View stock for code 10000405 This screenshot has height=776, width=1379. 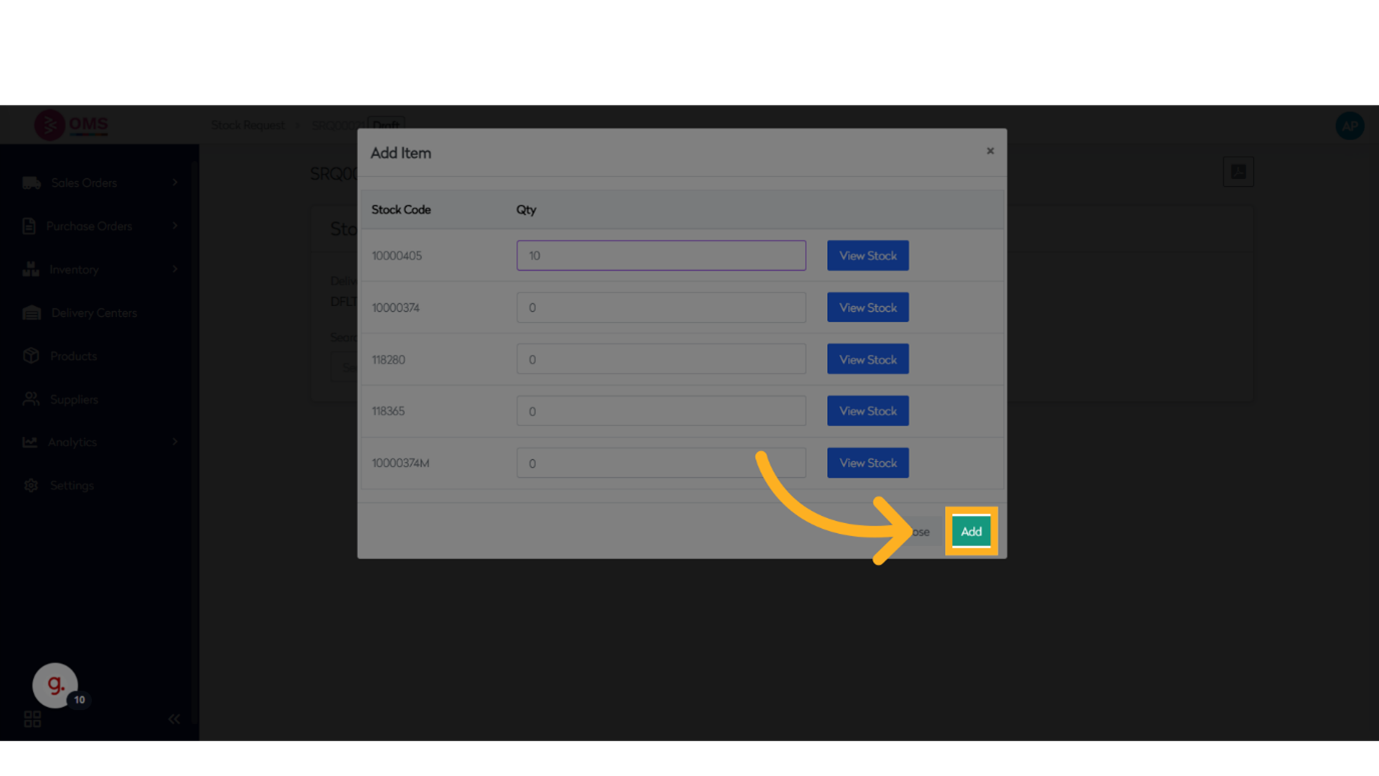click(867, 256)
